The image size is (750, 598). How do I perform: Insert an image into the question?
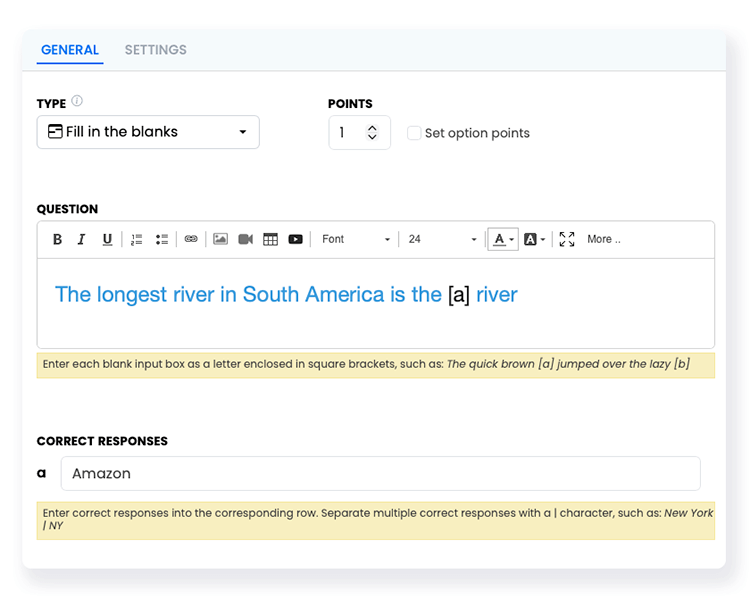coord(221,239)
